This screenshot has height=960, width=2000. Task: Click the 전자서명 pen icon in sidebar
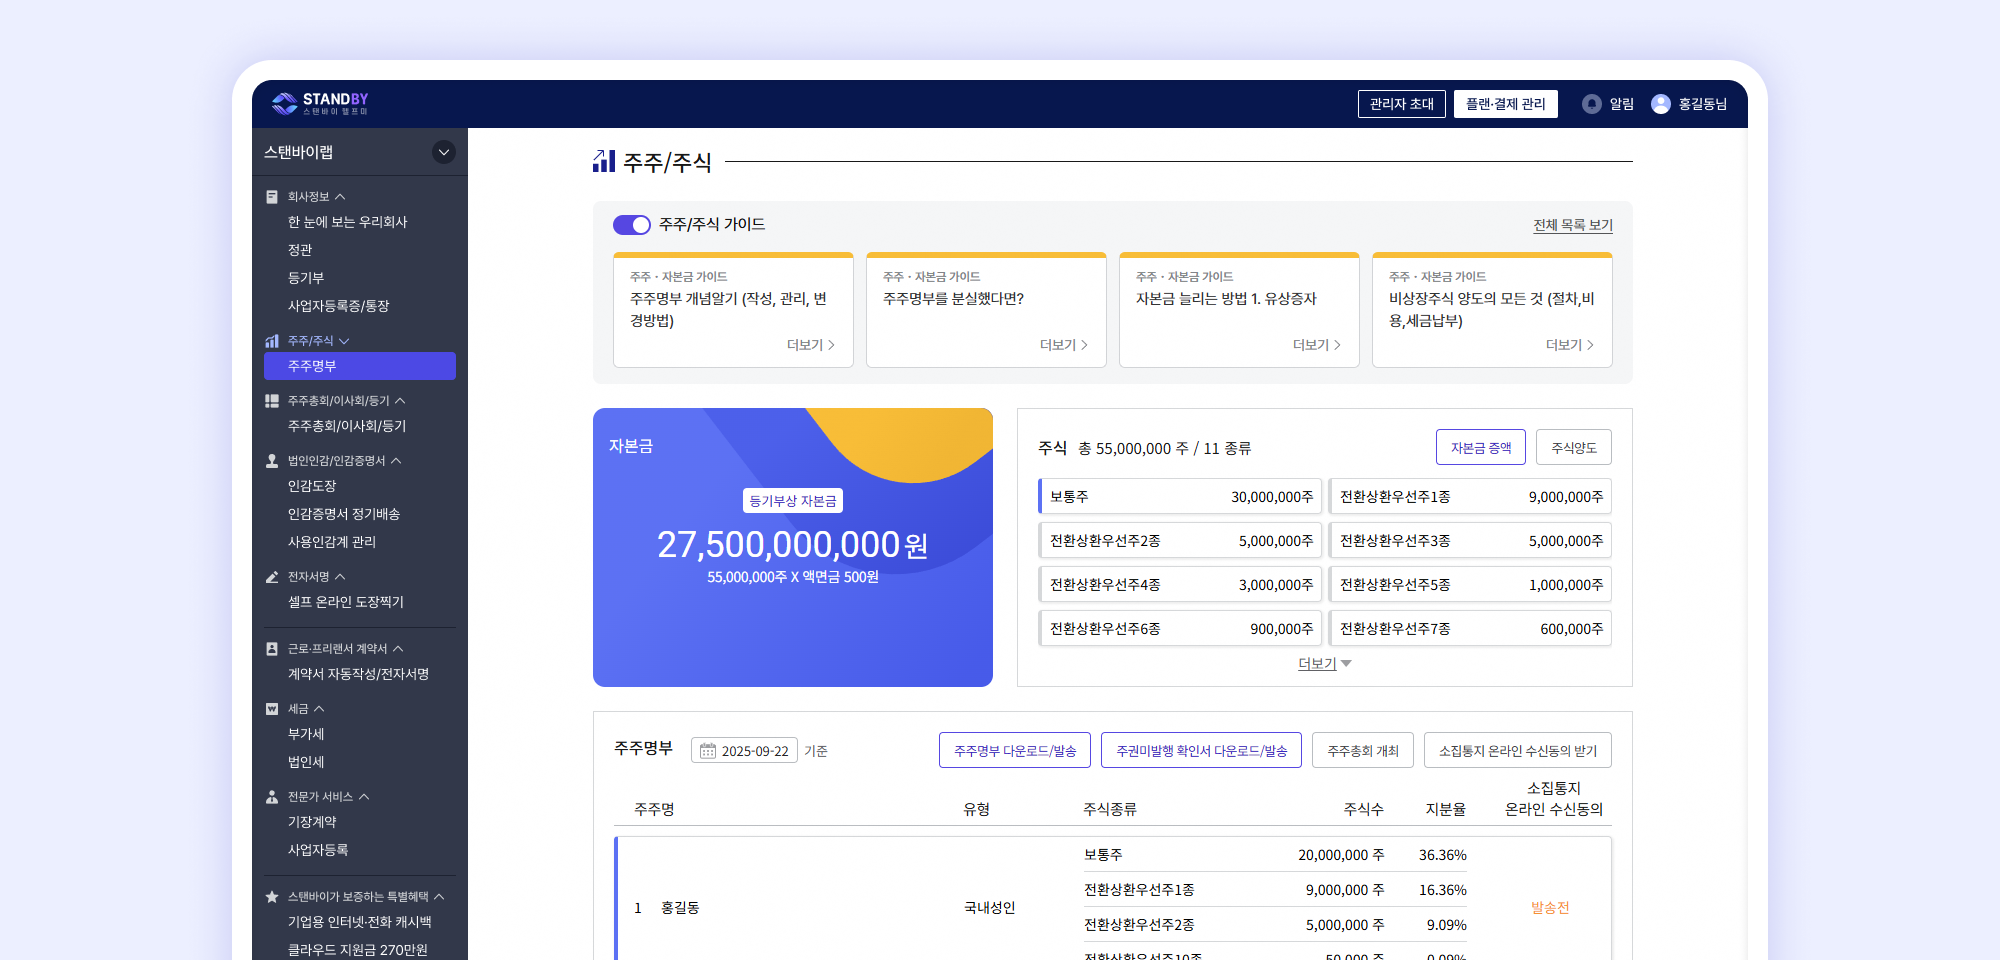pyautogui.click(x=272, y=577)
